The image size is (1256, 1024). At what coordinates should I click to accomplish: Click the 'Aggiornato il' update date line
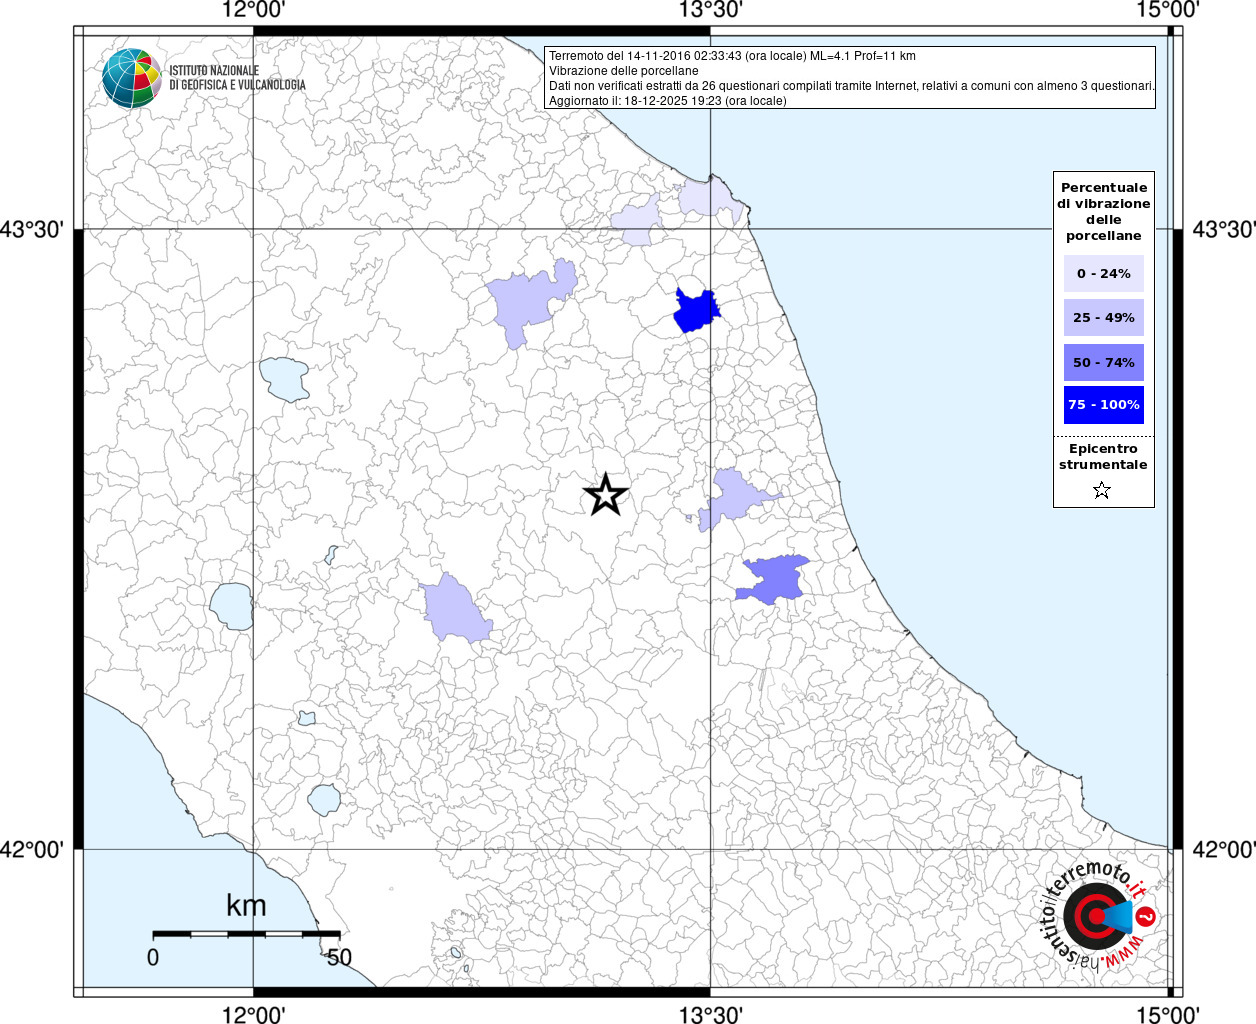667,101
